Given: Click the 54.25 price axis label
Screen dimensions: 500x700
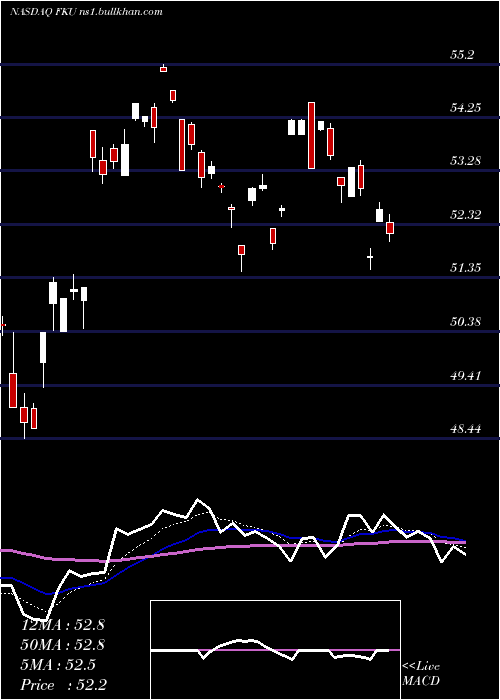Looking at the screenshot, I should pyautogui.click(x=465, y=108).
